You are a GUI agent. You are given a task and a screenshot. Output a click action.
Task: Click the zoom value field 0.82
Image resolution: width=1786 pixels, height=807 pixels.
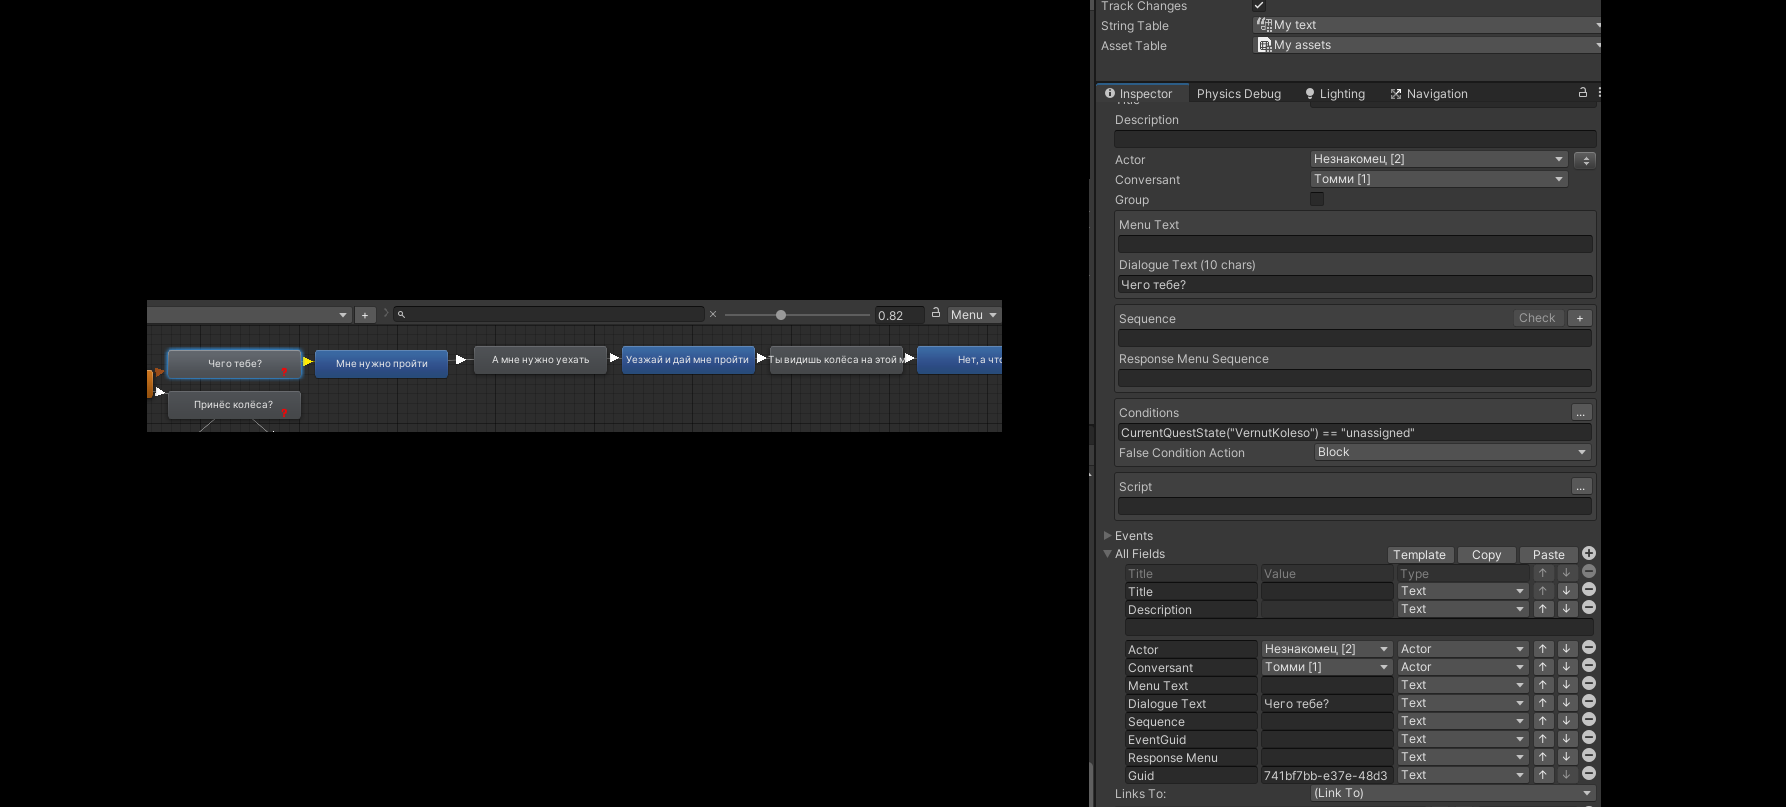(x=899, y=315)
